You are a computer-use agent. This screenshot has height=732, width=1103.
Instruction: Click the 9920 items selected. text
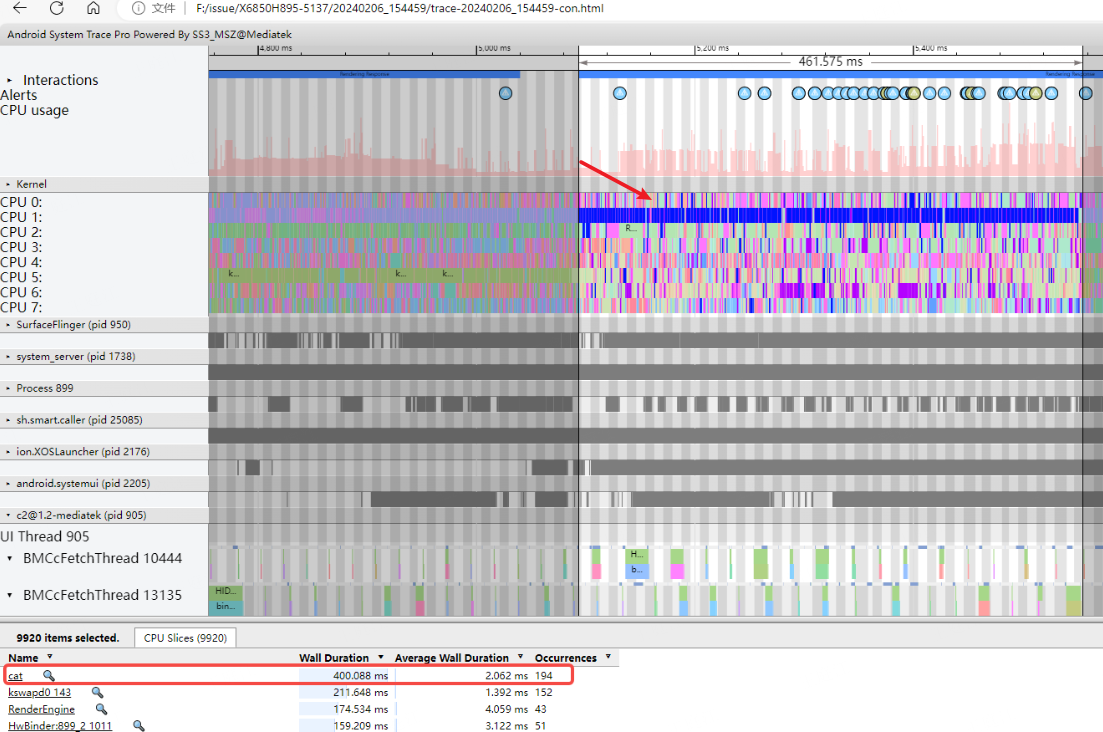pyautogui.click(x=68, y=638)
